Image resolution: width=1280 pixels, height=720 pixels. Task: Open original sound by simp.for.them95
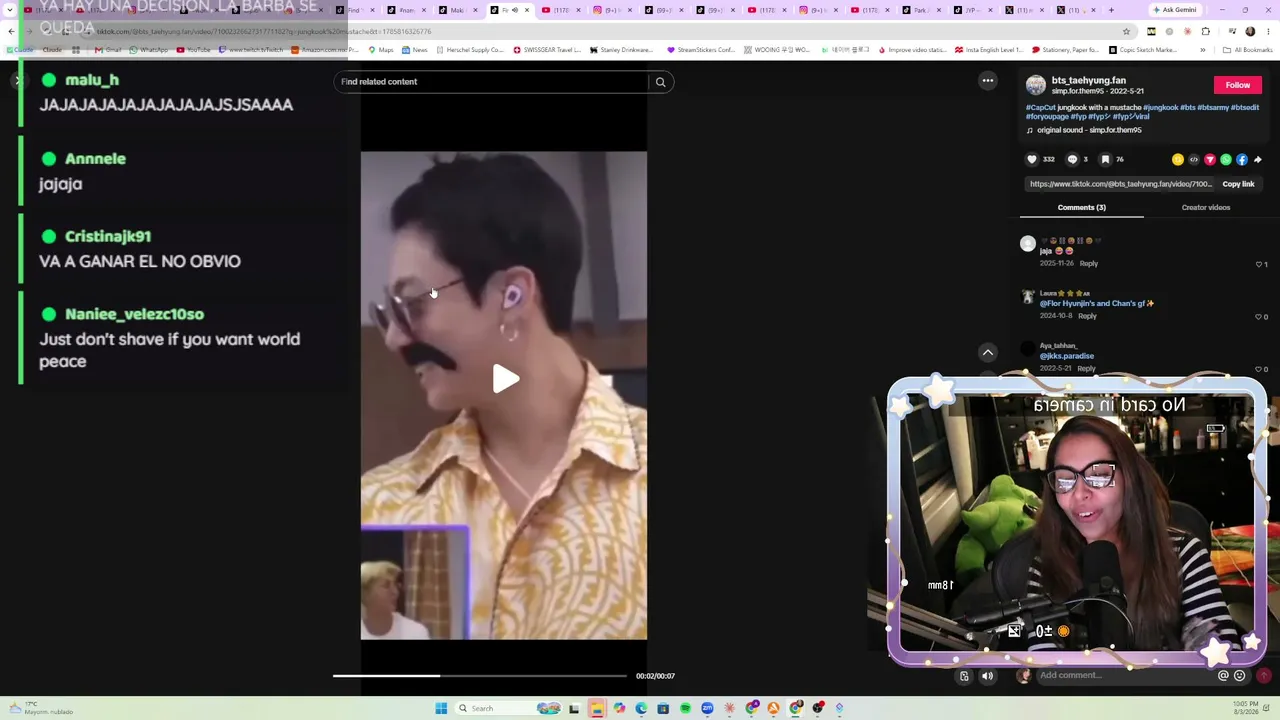point(1089,130)
